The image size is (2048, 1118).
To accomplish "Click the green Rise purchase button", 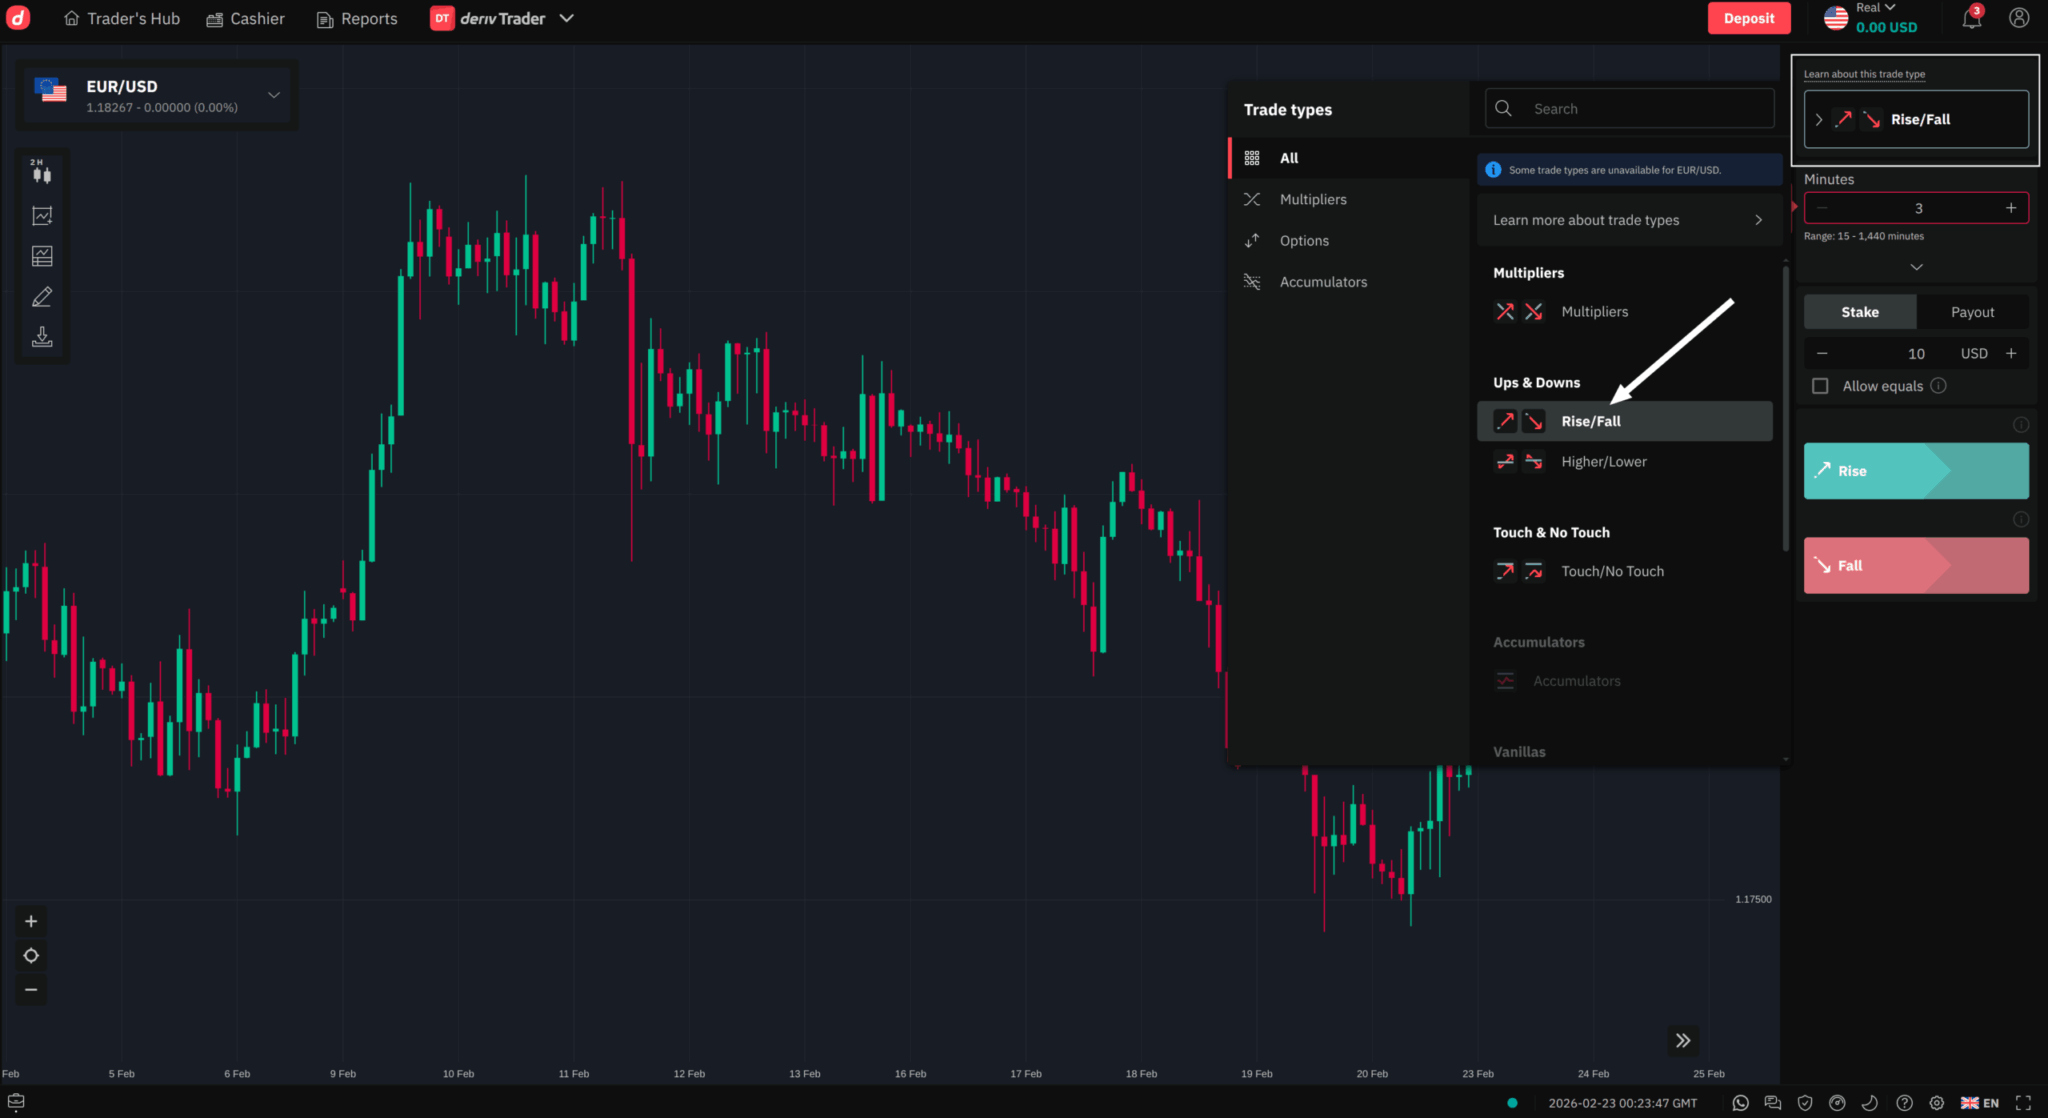I will (1915, 471).
